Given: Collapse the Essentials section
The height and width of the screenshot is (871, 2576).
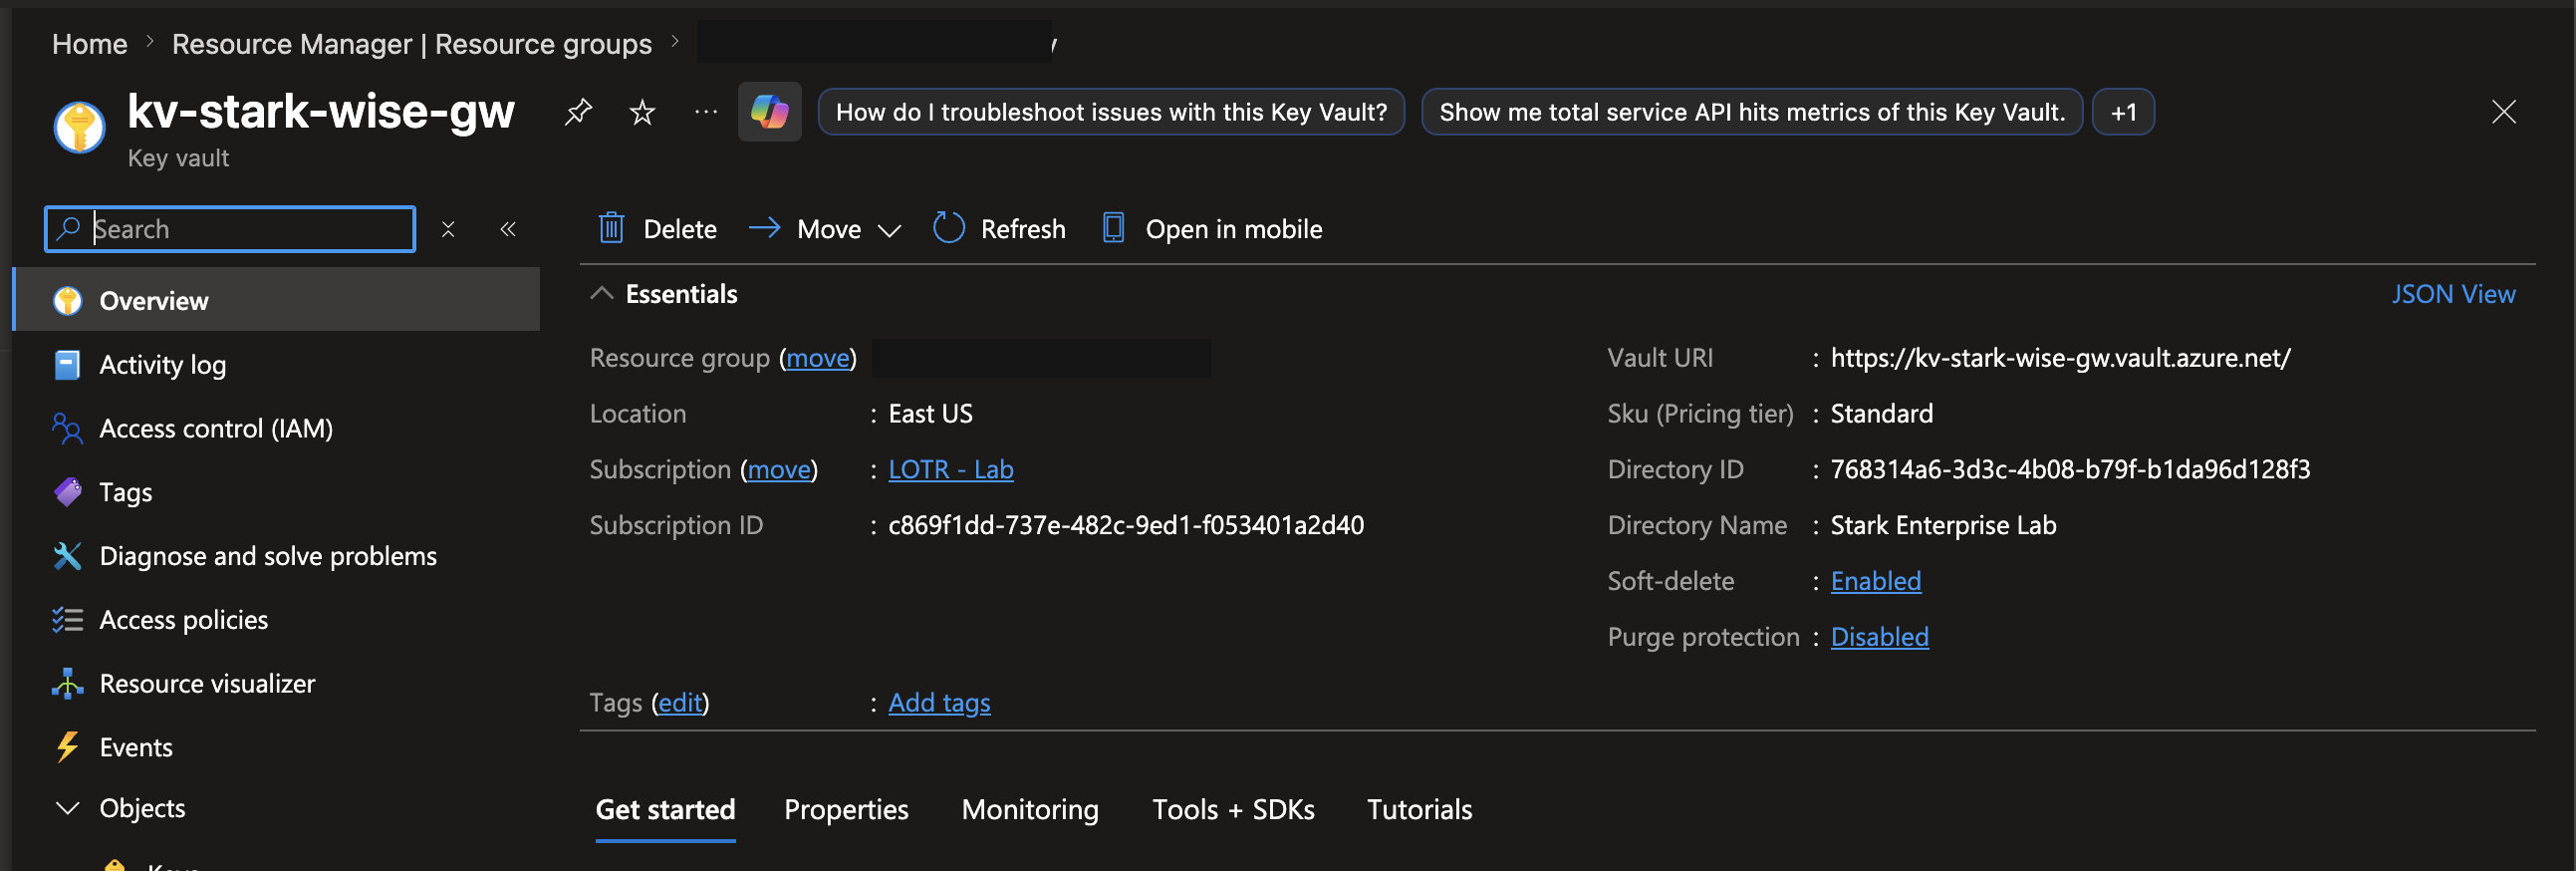Looking at the screenshot, I should (x=601, y=294).
